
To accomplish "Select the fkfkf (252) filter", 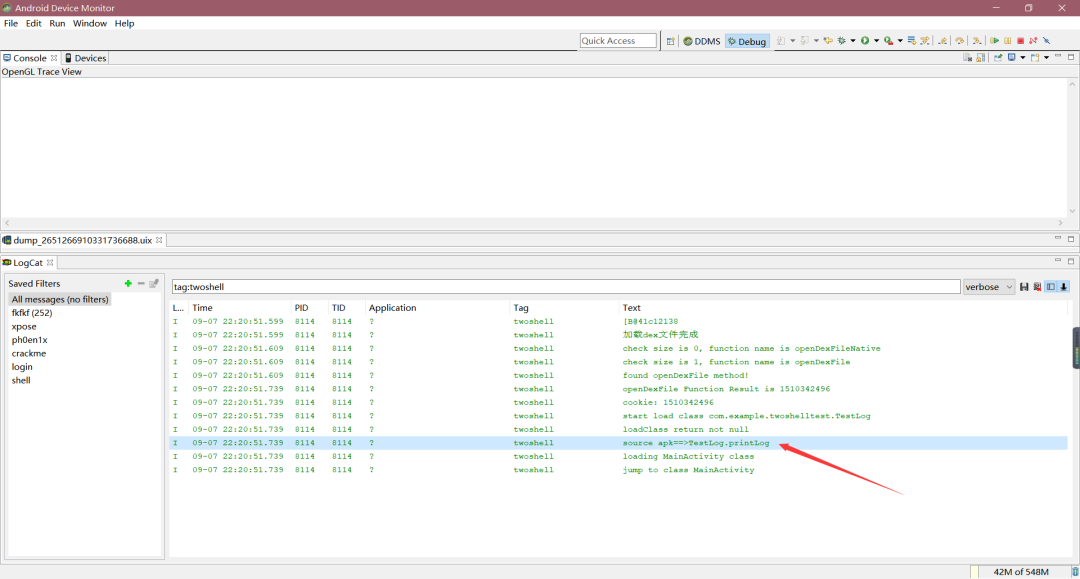I will pos(32,313).
